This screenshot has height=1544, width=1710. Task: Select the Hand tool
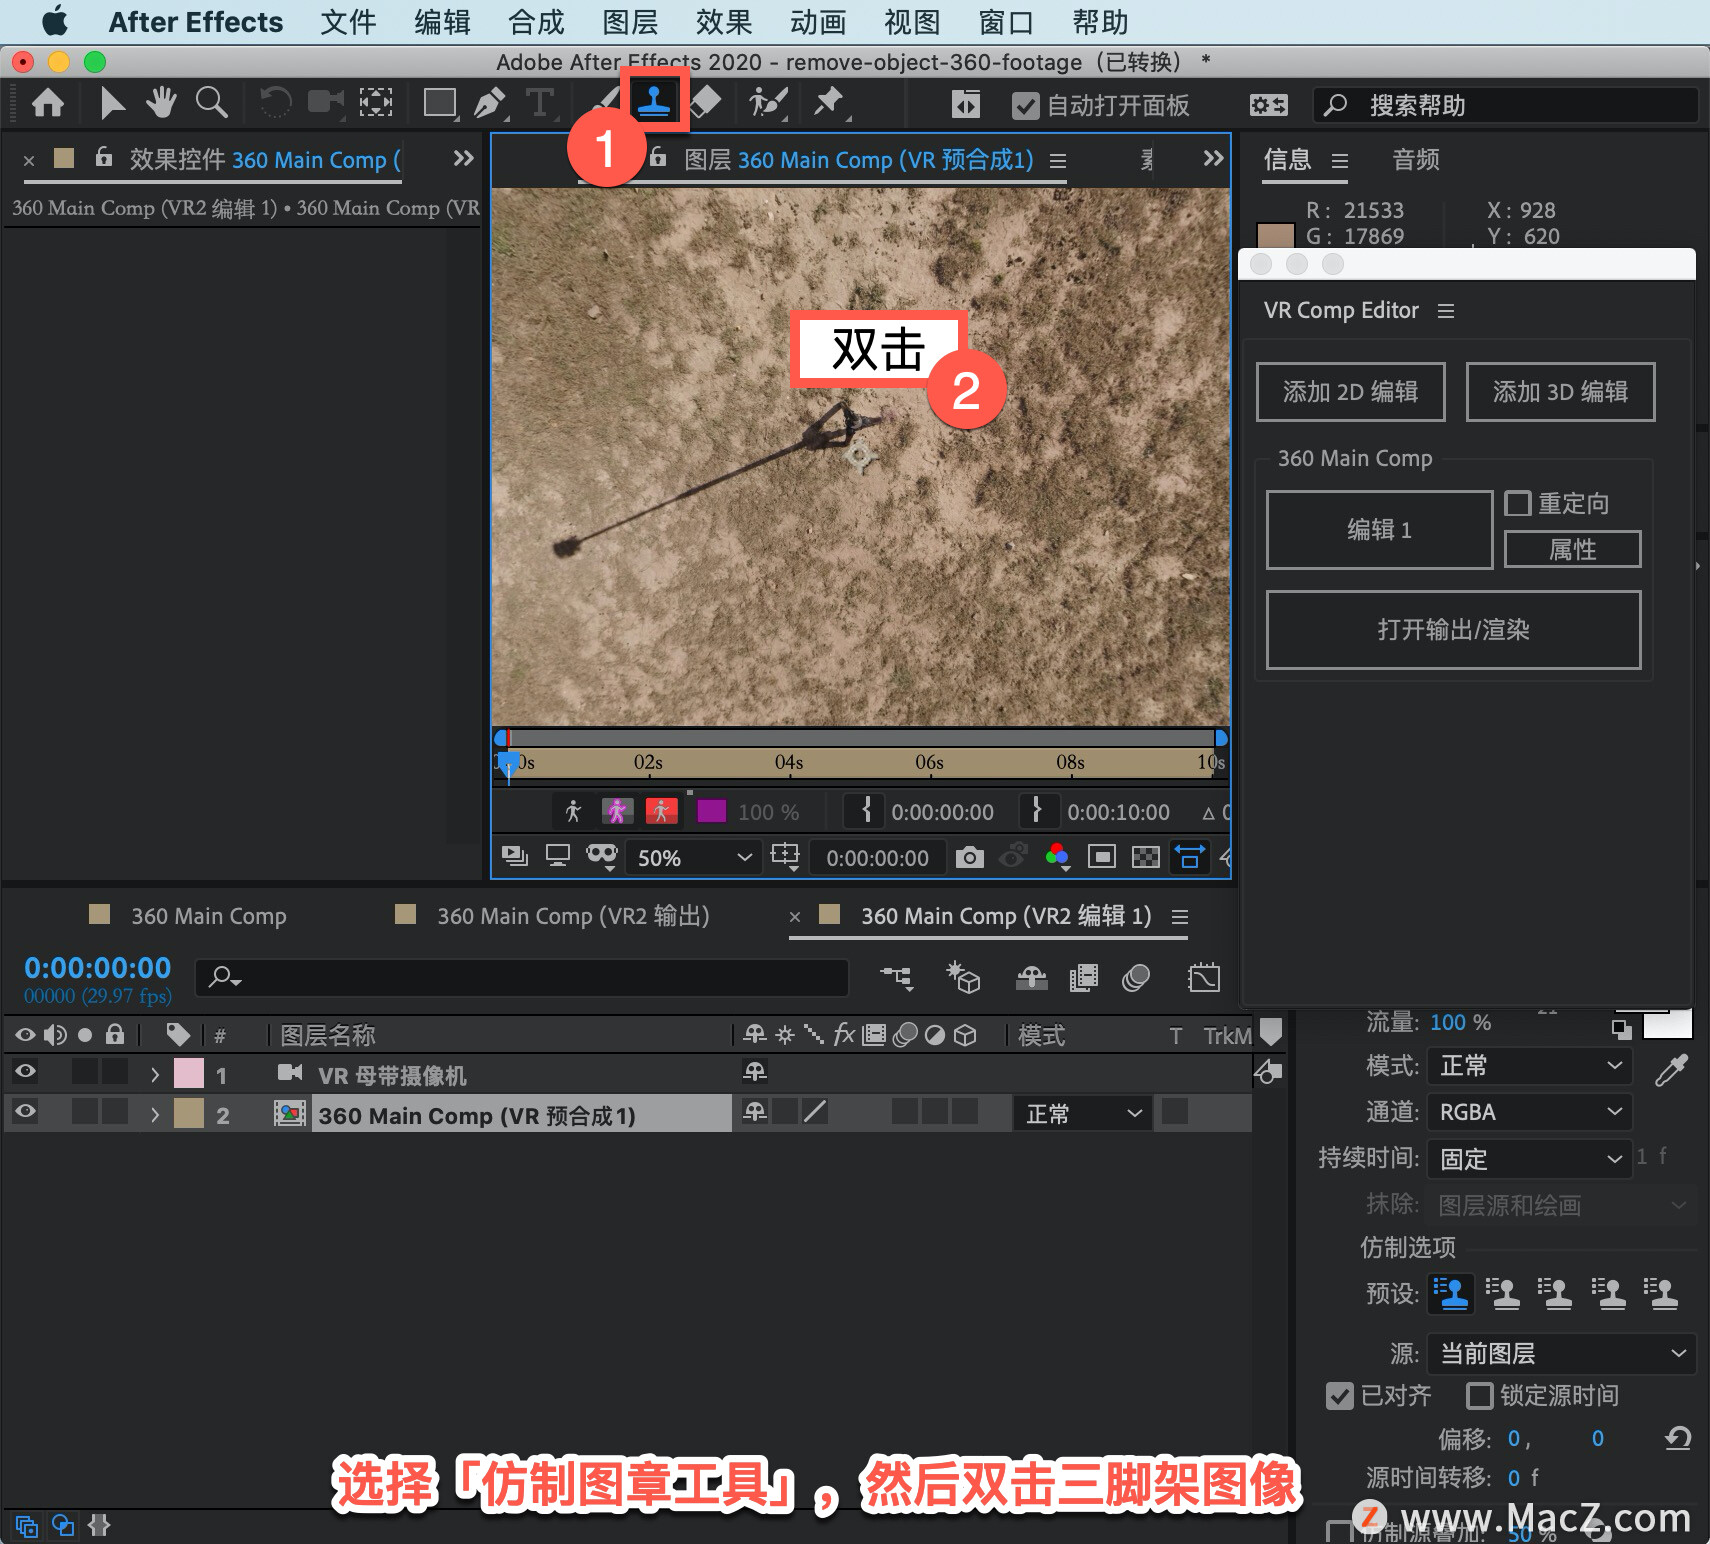[161, 102]
